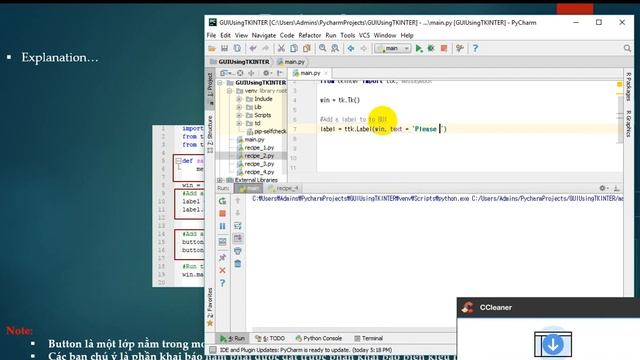Click the navigate Forward arrow icon
Screen dimensions: 640x360
point(363,49)
